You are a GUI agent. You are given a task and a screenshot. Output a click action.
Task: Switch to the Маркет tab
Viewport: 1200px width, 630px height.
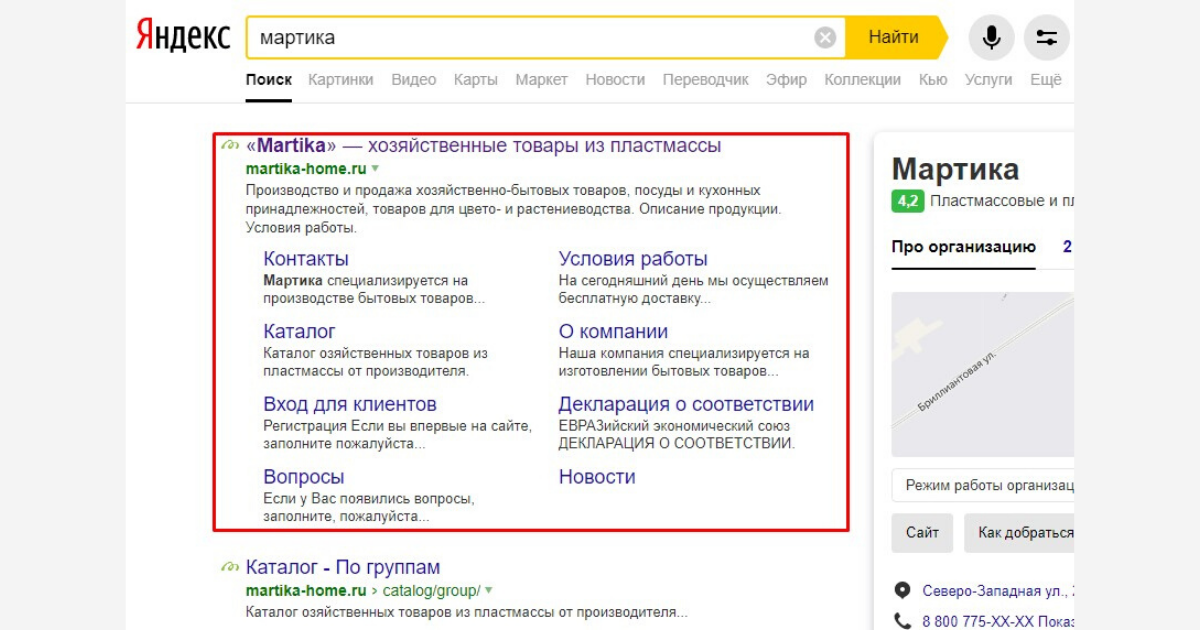(x=542, y=80)
